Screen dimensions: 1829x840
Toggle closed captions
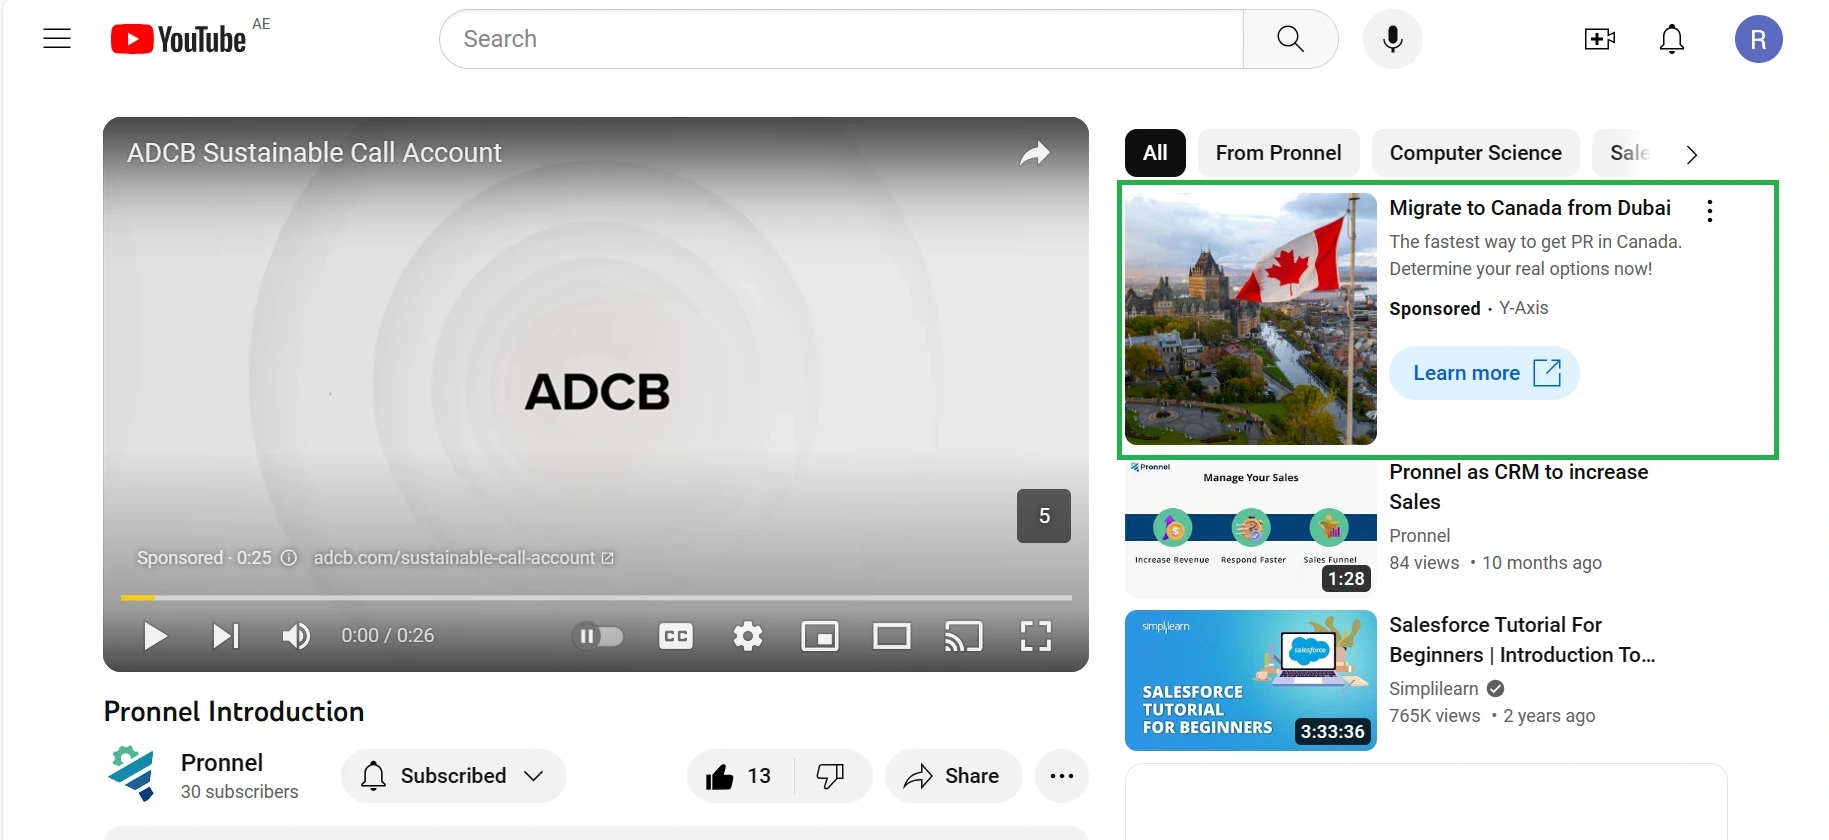coord(676,636)
